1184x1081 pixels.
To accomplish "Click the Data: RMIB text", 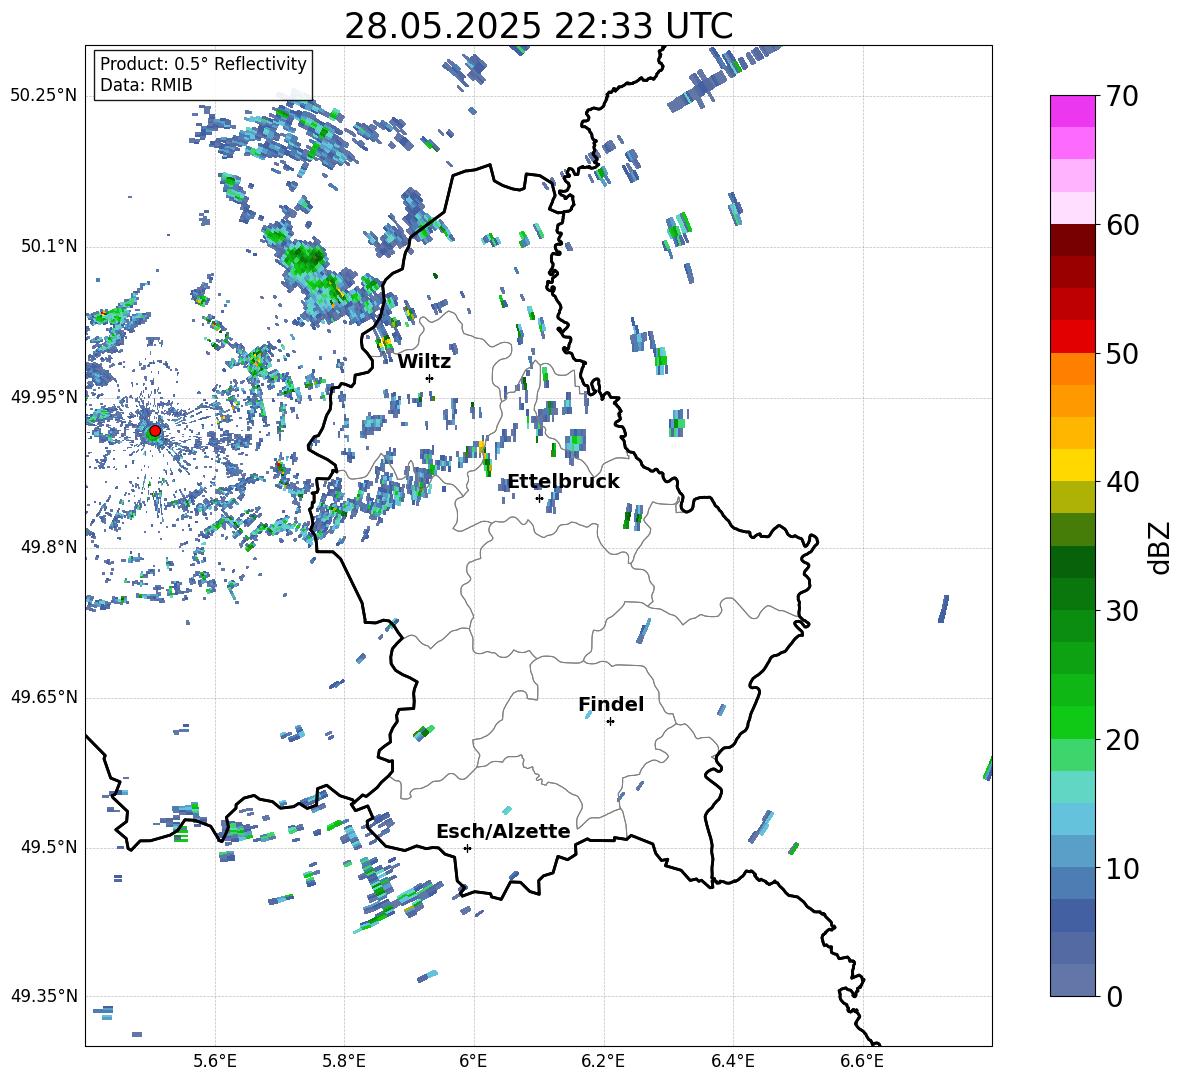I will 146,85.
